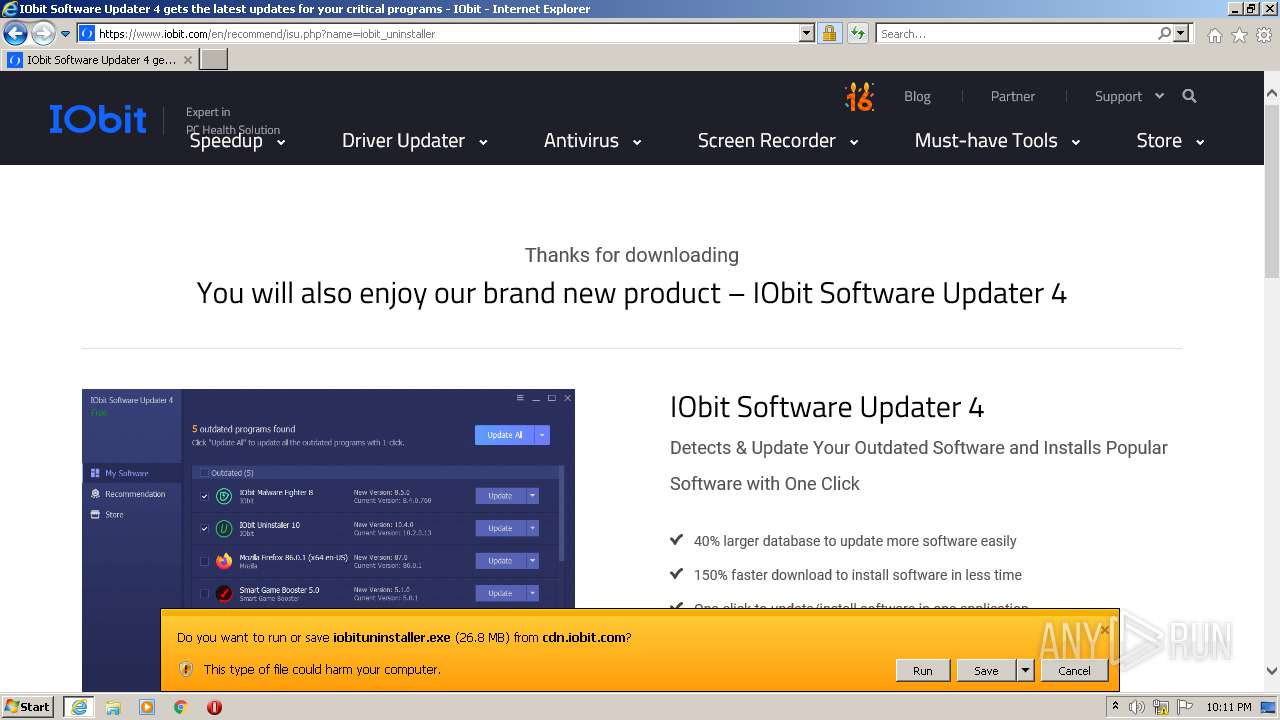The width and height of the screenshot is (1280, 720).
Task: Expand the Driver Updater menu
Action: click(x=415, y=141)
